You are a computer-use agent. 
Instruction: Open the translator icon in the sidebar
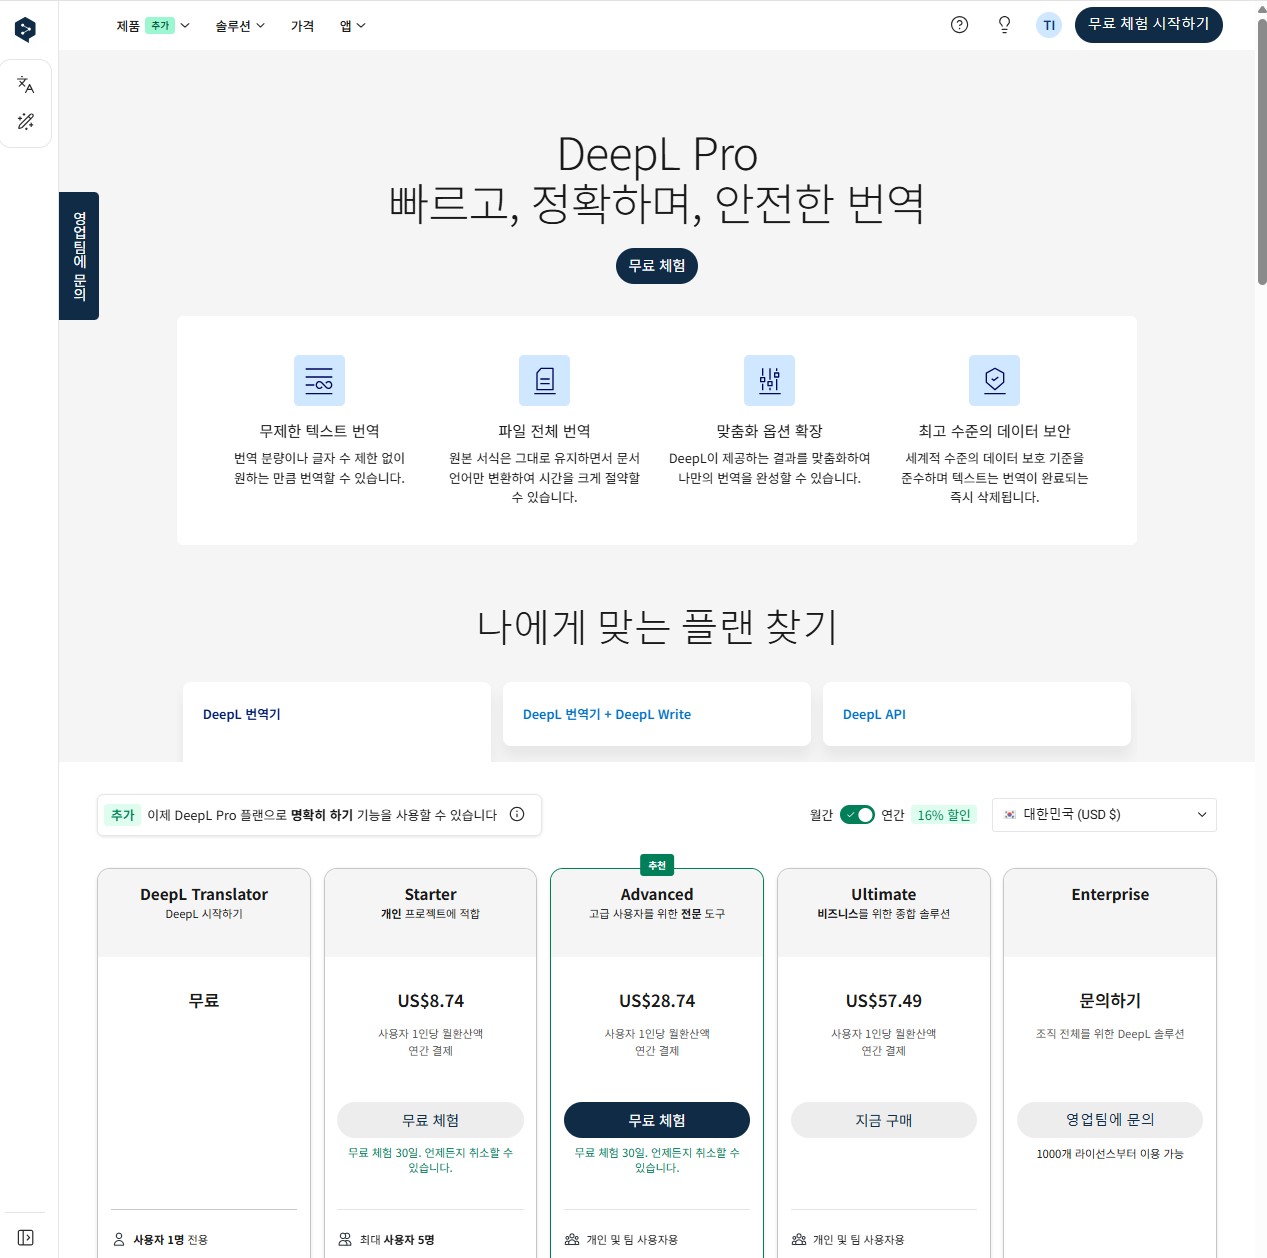[x=26, y=85]
